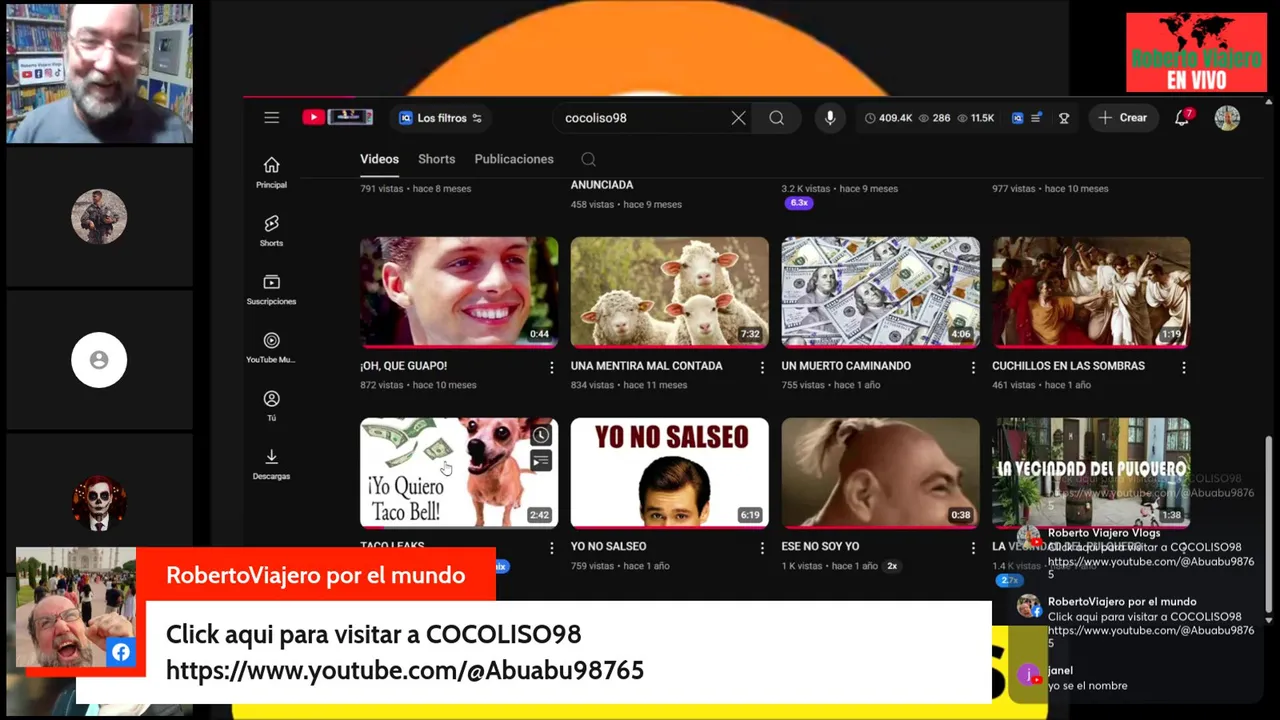The height and width of the screenshot is (720, 1280).
Task: Click the trophy icon in the toolbar
Action: coord(1064,118)
